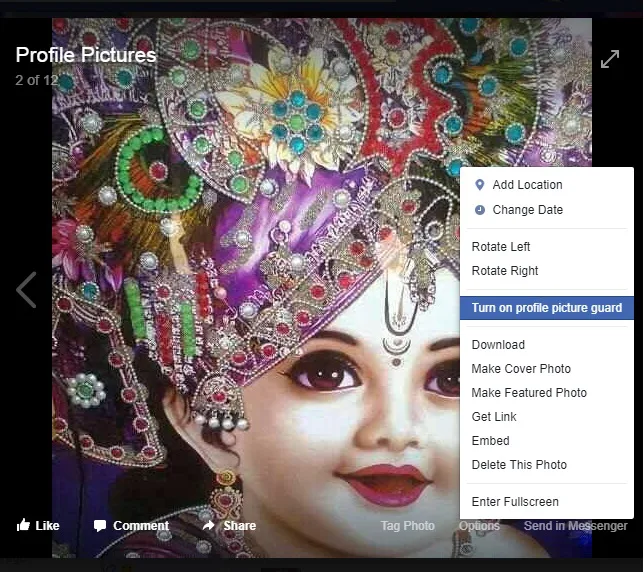Select Add Location from the menu

[x=547, y=185]
